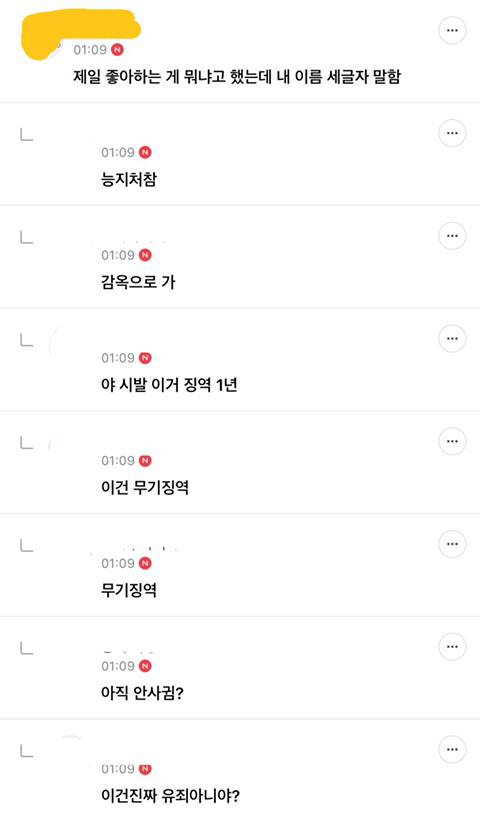Click the red N badge on the main post

coord(118,50)
